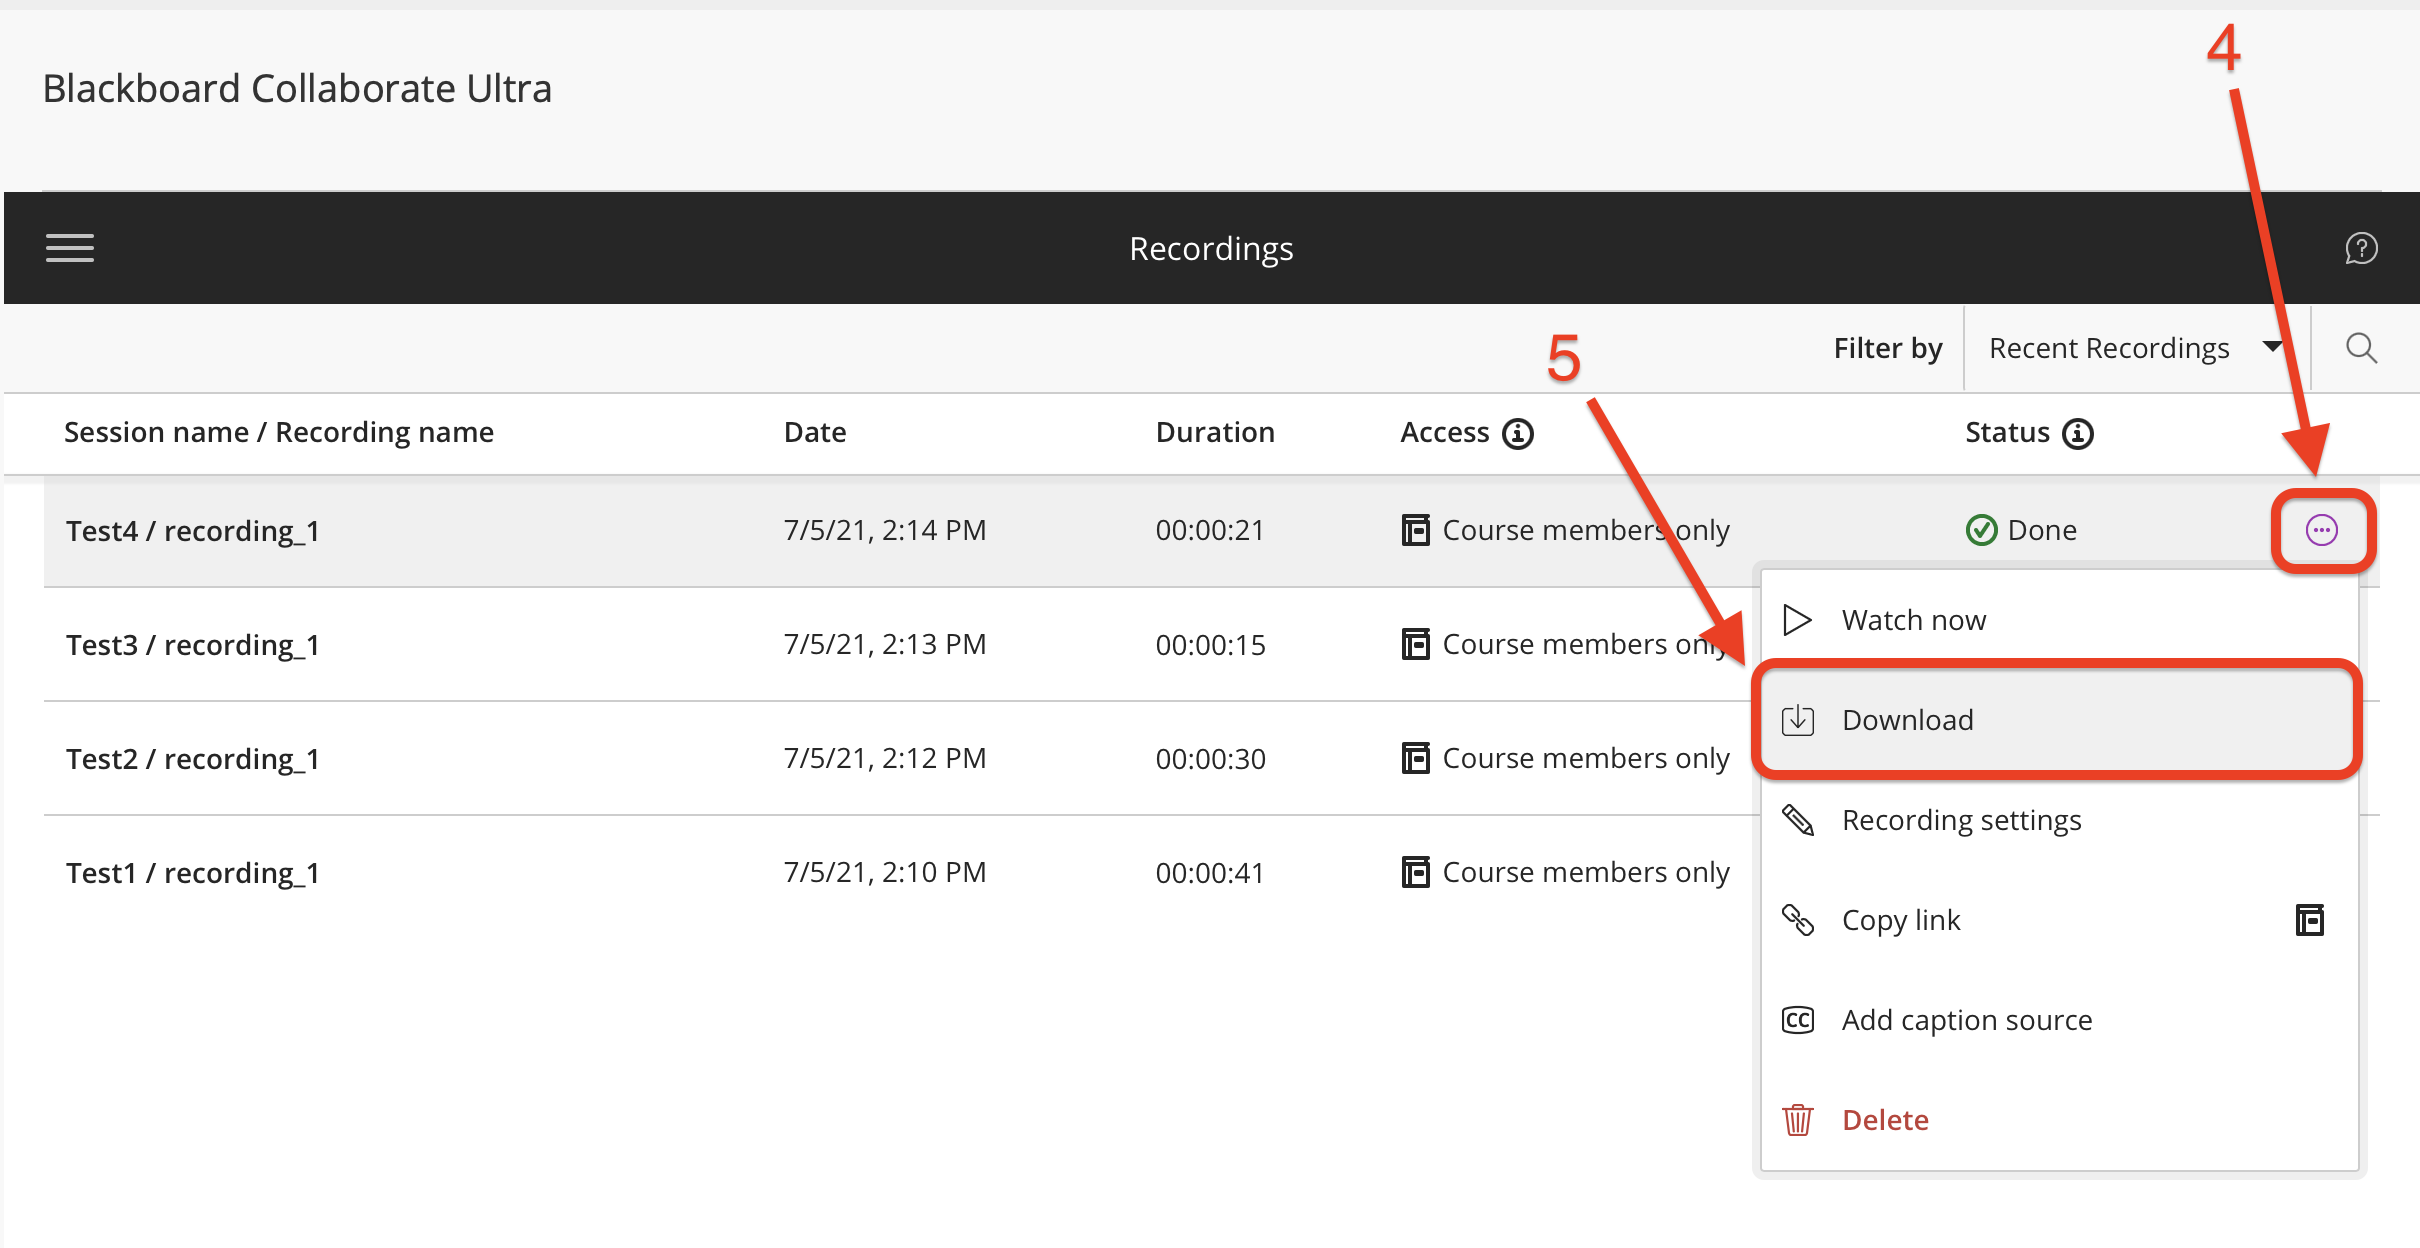2420x1248 pixels.
Task: Click date 7/5/21, 2:10 PM
Action: click(885, 872)
